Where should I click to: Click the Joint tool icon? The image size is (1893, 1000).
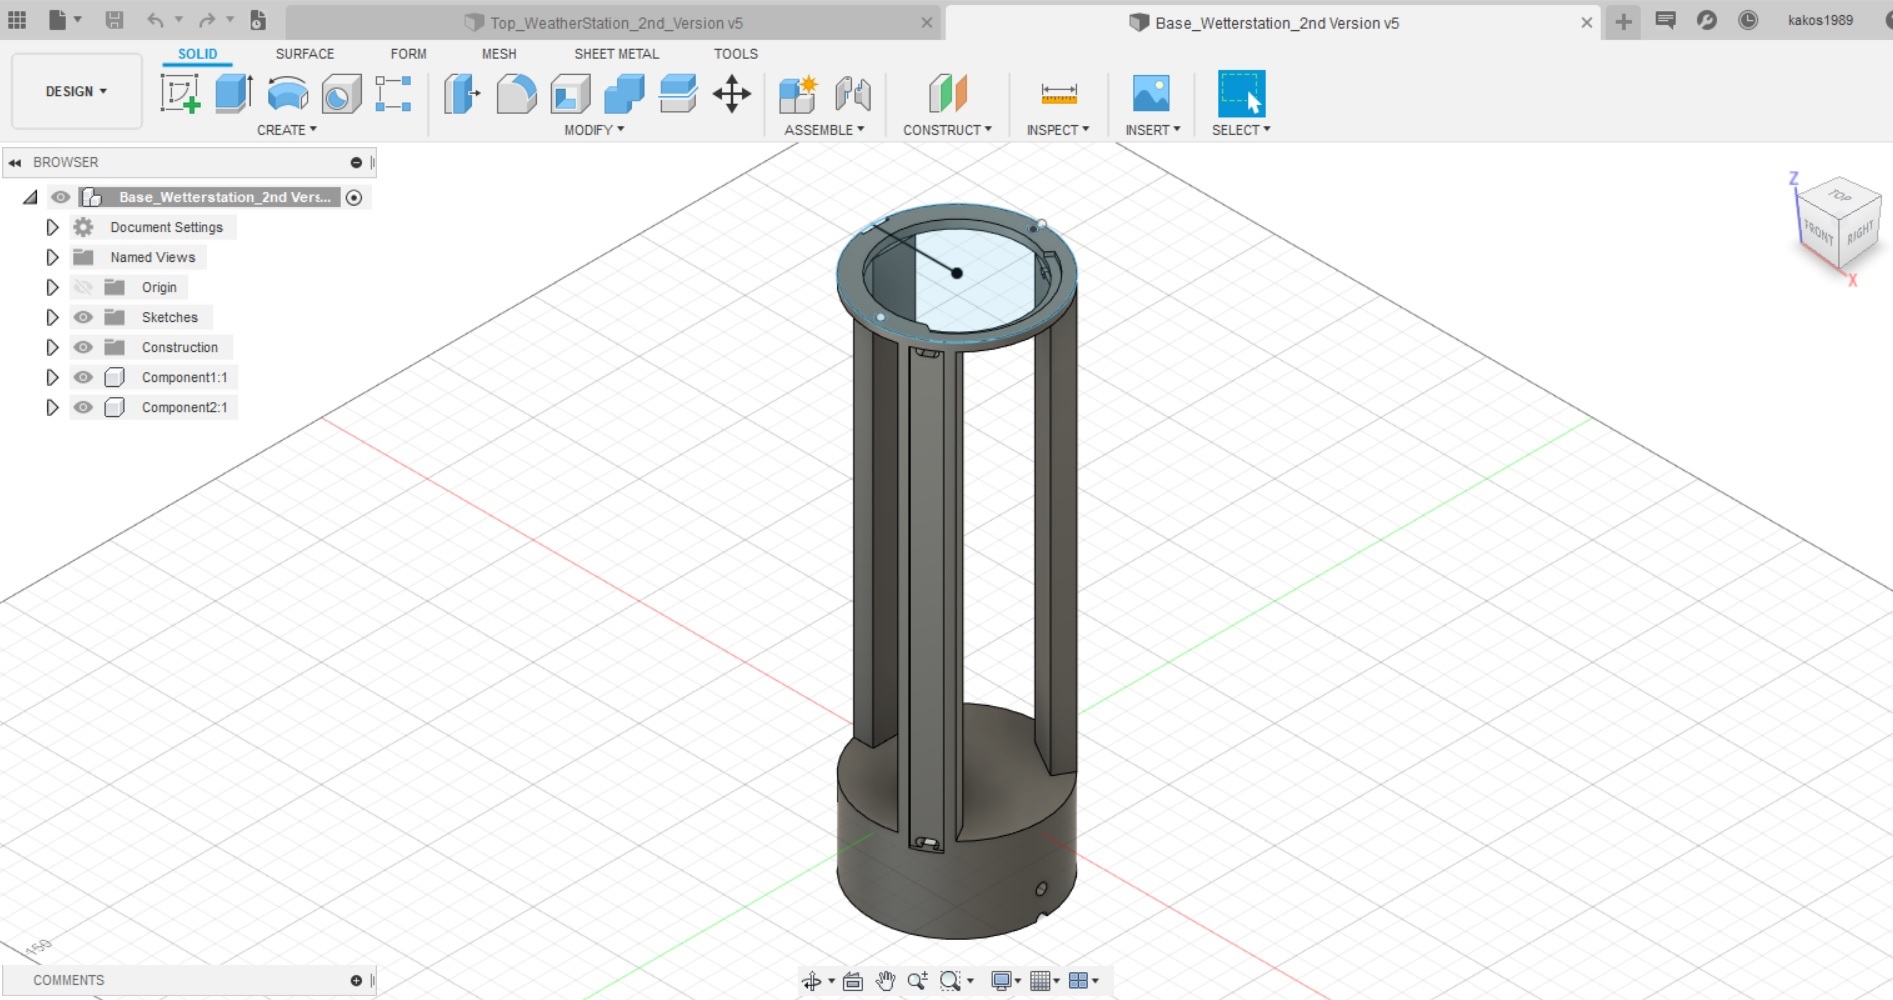tap(853, 94)
